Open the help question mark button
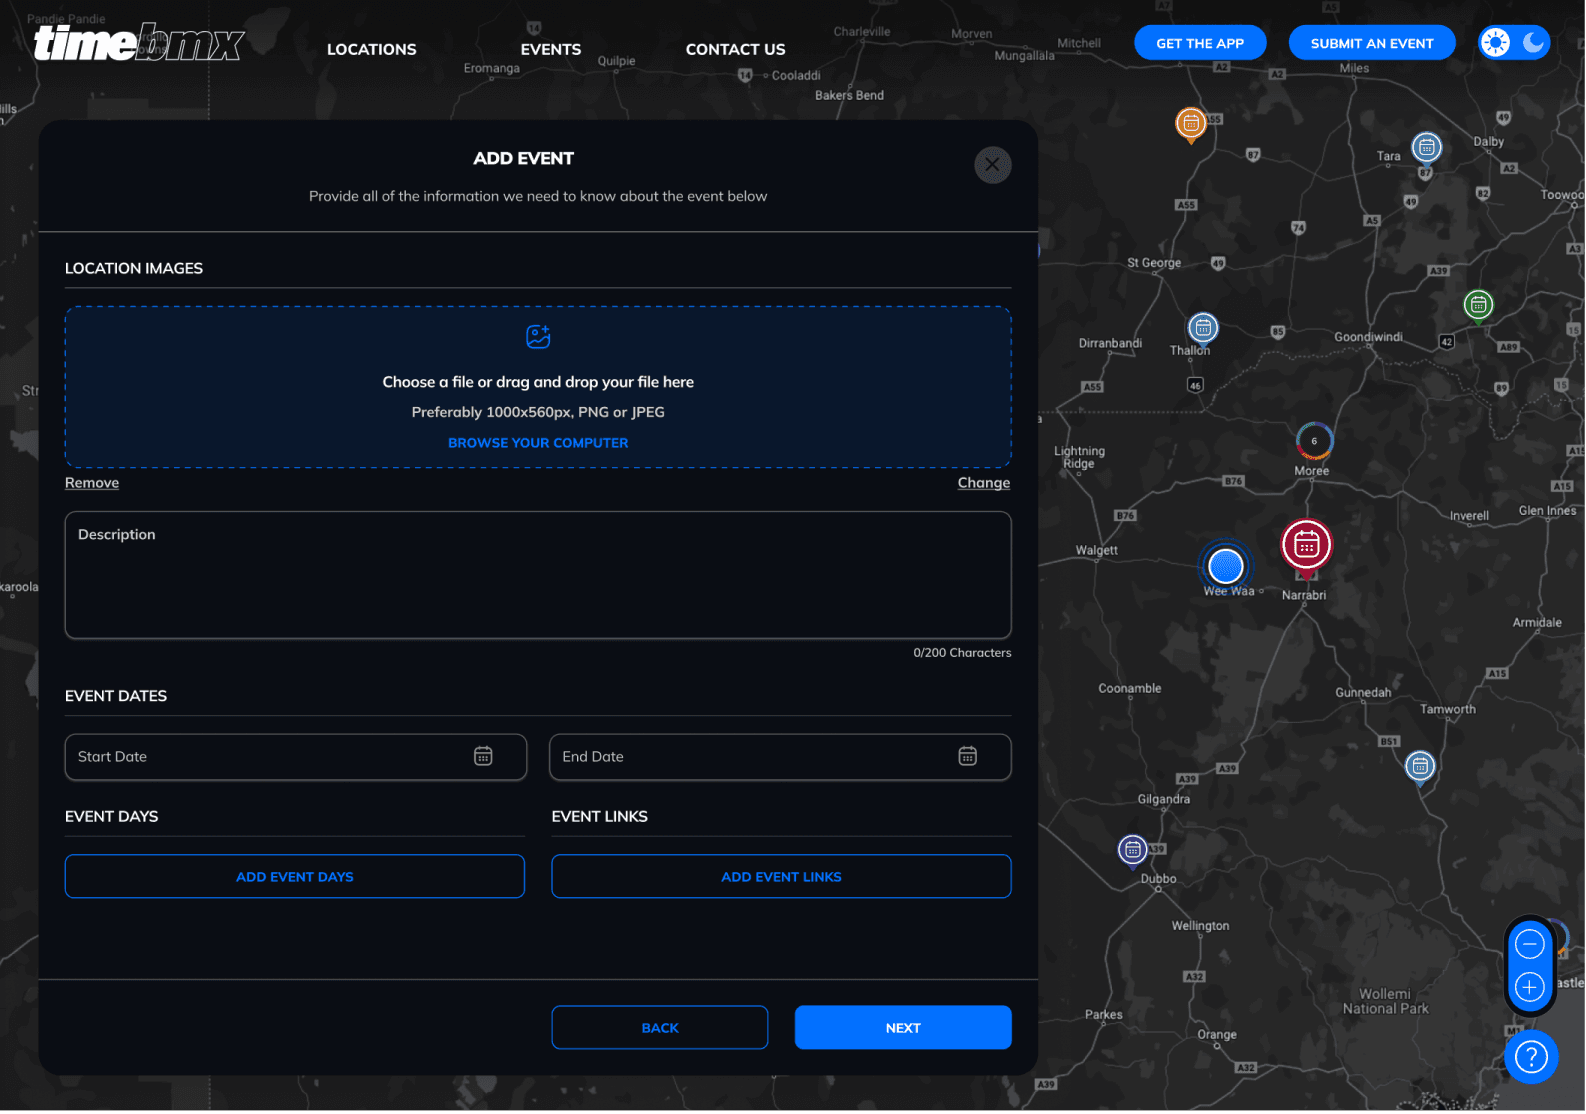This screenshot has width=1586, height=1114. (1531, 1057)
